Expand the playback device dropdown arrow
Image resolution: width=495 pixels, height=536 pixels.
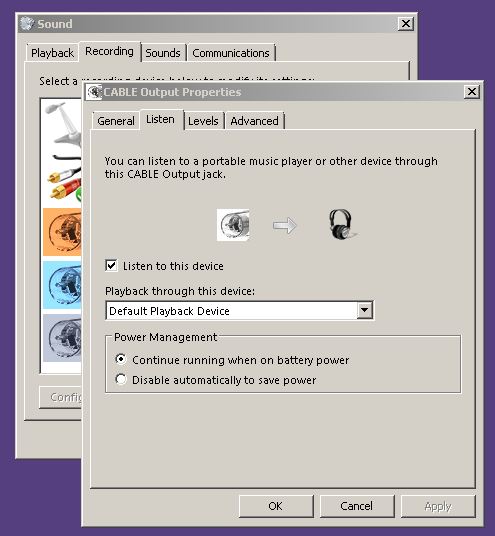point(364,310)
